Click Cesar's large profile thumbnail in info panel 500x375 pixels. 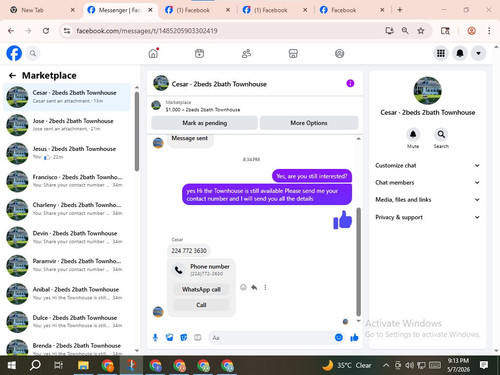coord(427,91)
